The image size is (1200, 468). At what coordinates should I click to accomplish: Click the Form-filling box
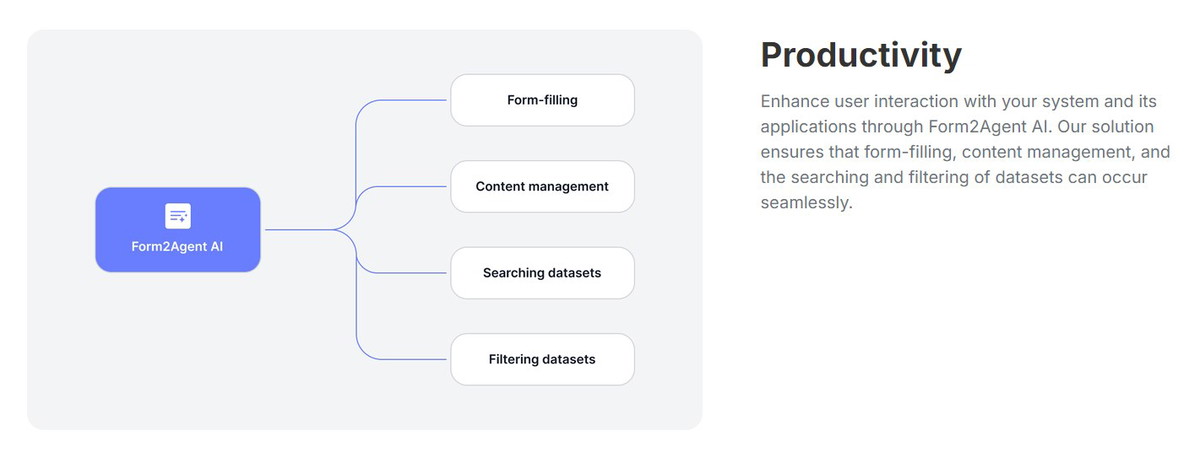click(542, 100)
